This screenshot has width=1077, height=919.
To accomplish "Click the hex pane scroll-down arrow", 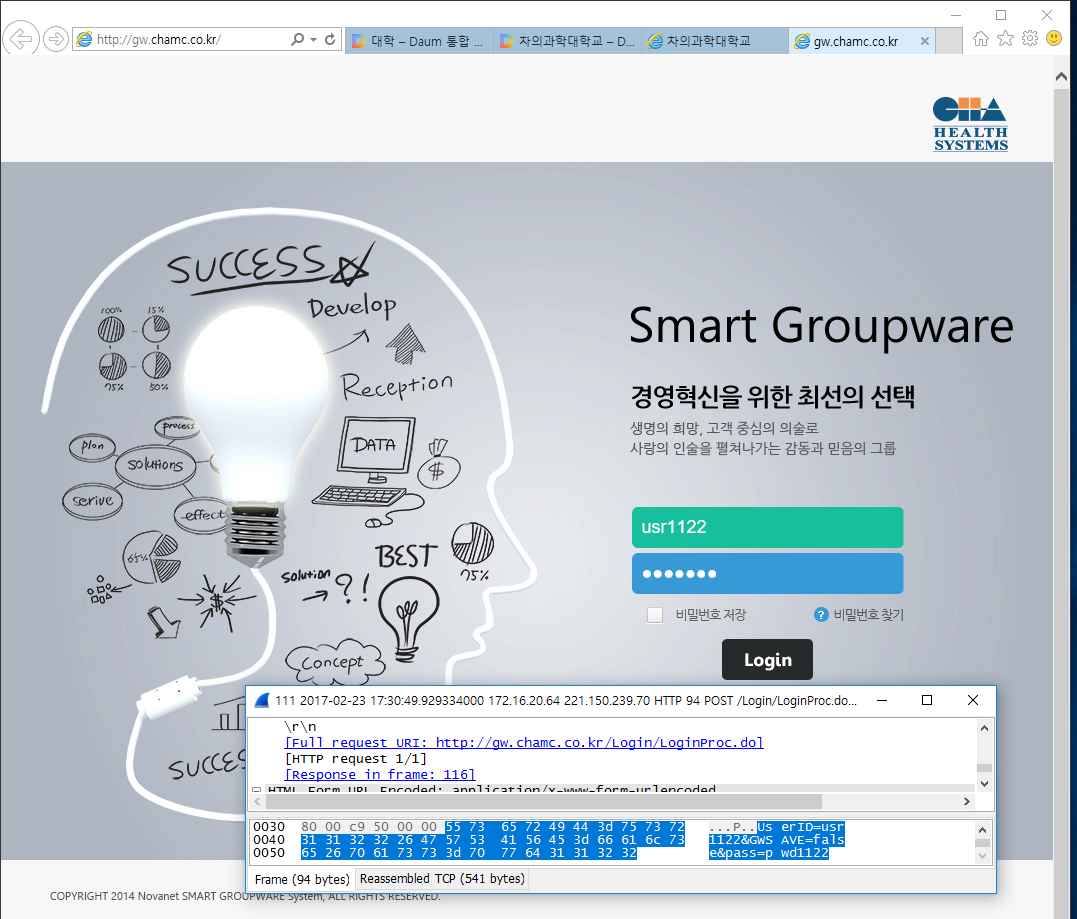I will point(982,856).
